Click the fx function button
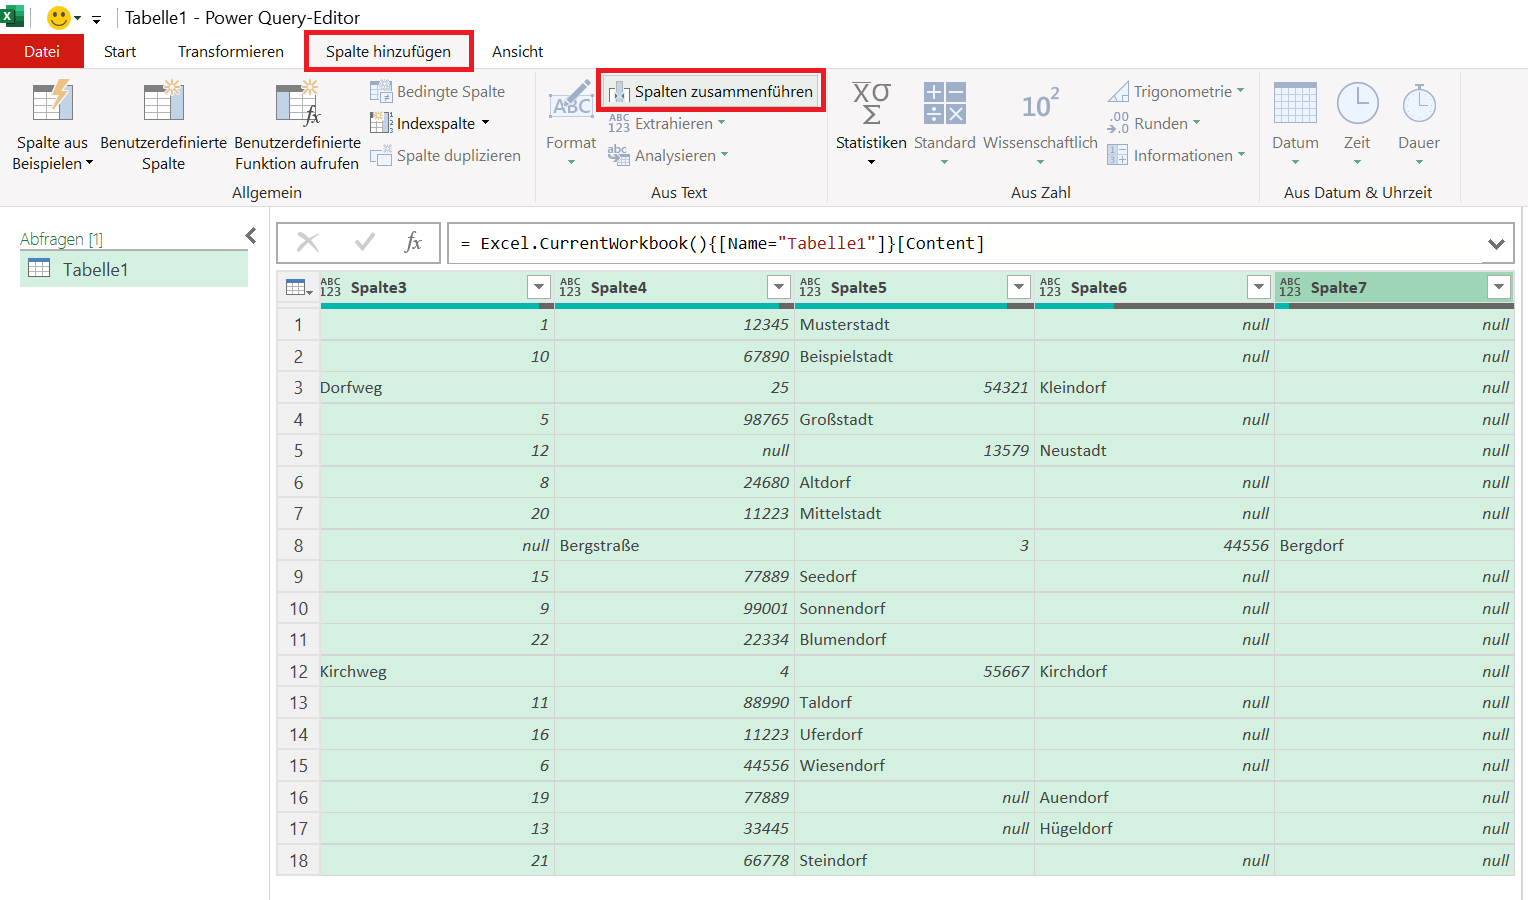The image size is (1528, 900). tap(413, 242)
